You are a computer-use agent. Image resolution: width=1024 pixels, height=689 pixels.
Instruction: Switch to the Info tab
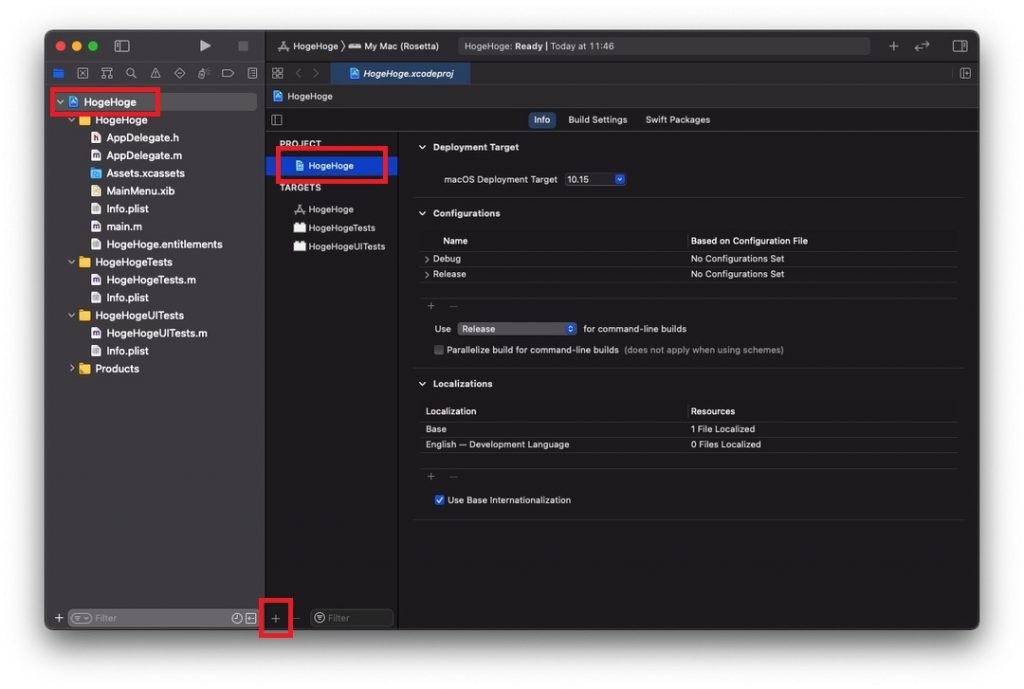click(541, 120)
